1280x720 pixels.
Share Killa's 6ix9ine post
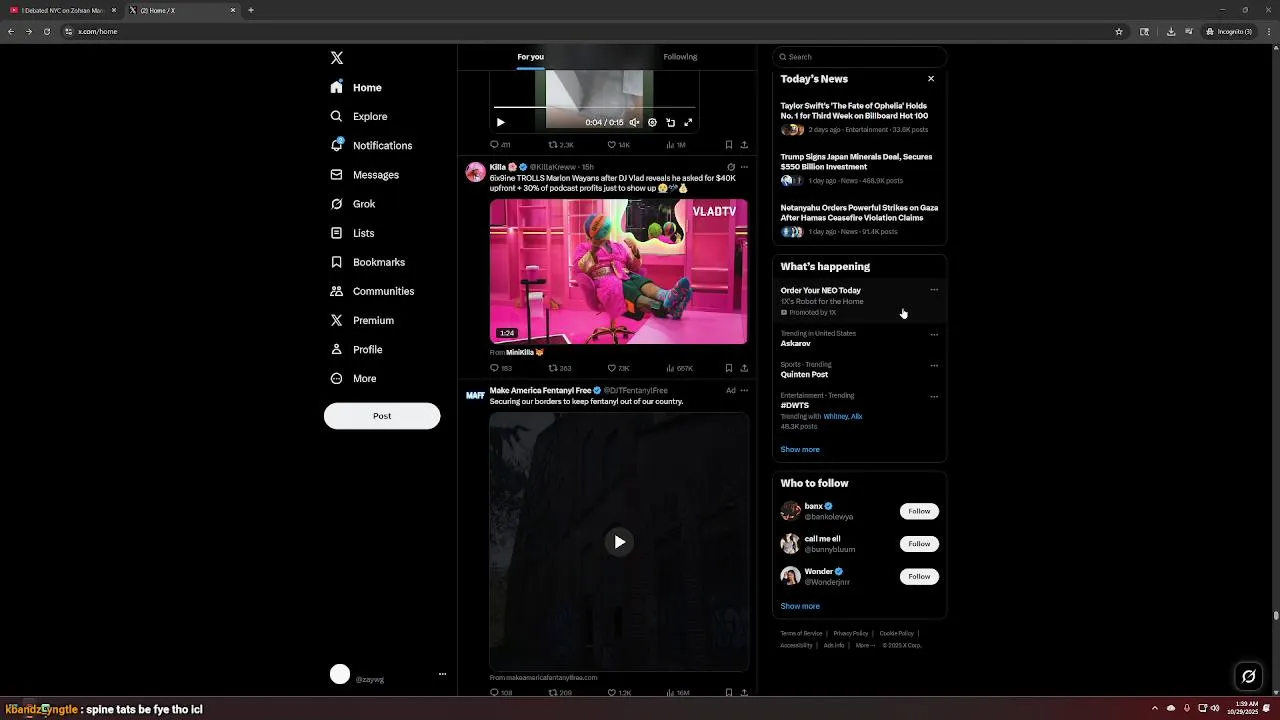pyautogui.click(x=744, y=368)
